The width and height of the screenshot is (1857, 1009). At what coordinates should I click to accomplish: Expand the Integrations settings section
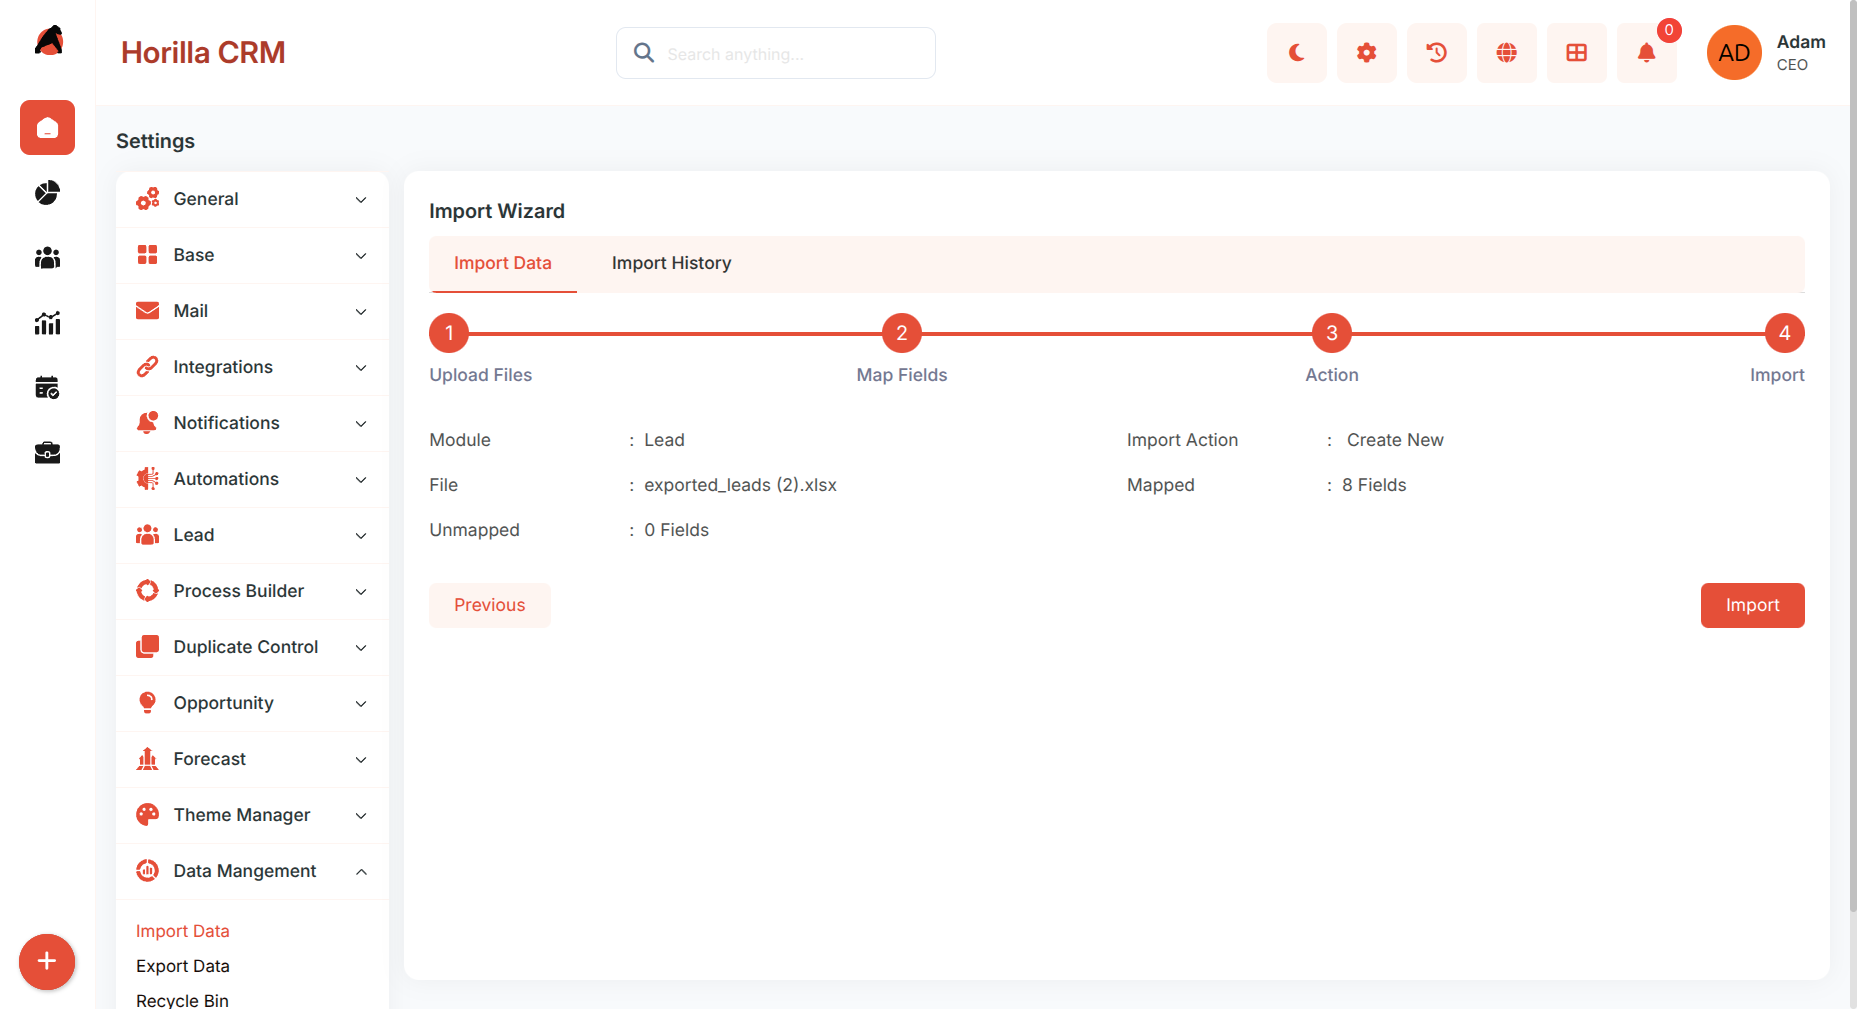(x=252, y=367)
